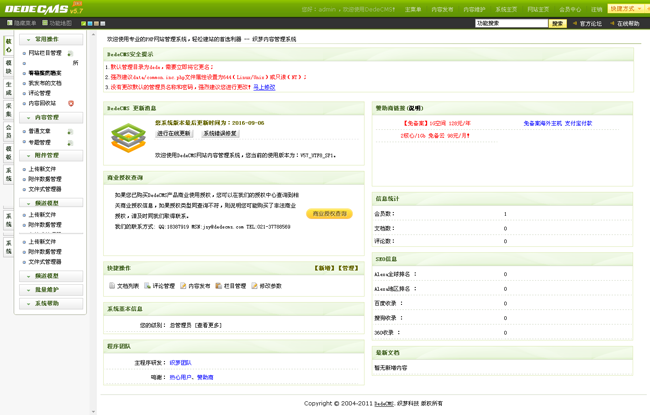Expand the 系统帮助 menu section
This screenshot has width=650, height=415.
pyautogui.click(x=51, y=303)
